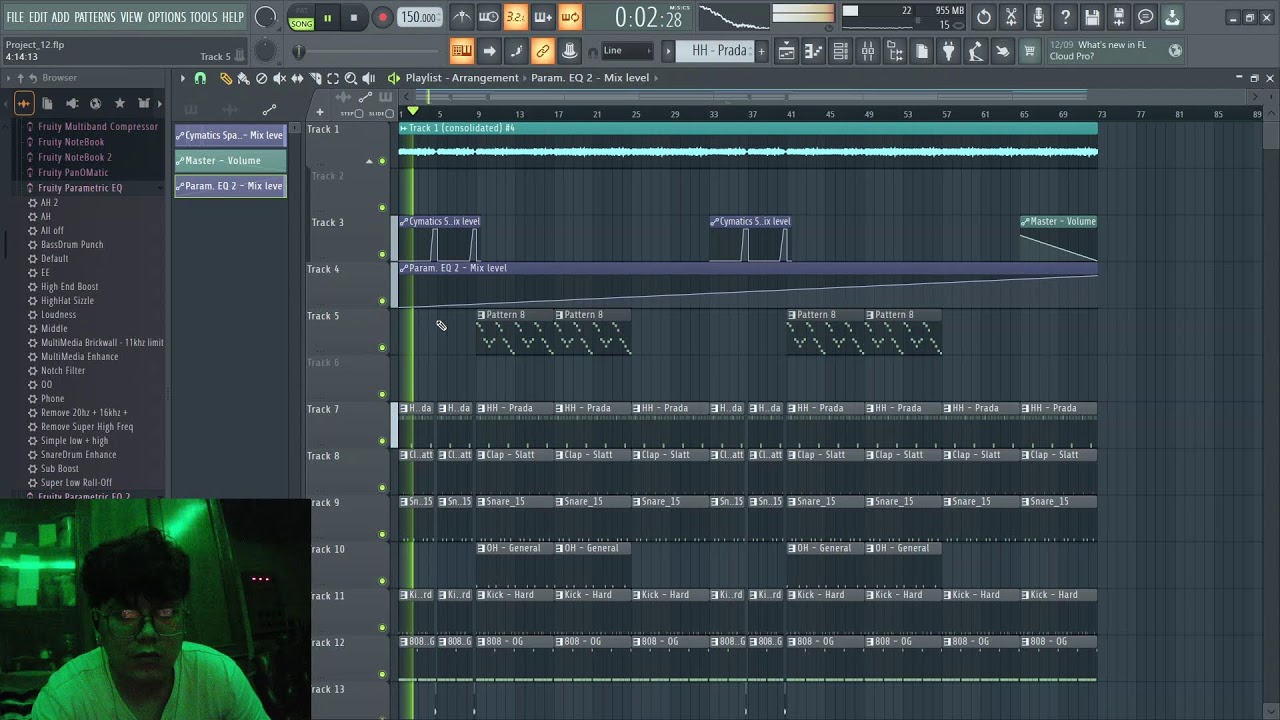Open the Playlist view icon
Screen dimensions: 1280x720
787,52
